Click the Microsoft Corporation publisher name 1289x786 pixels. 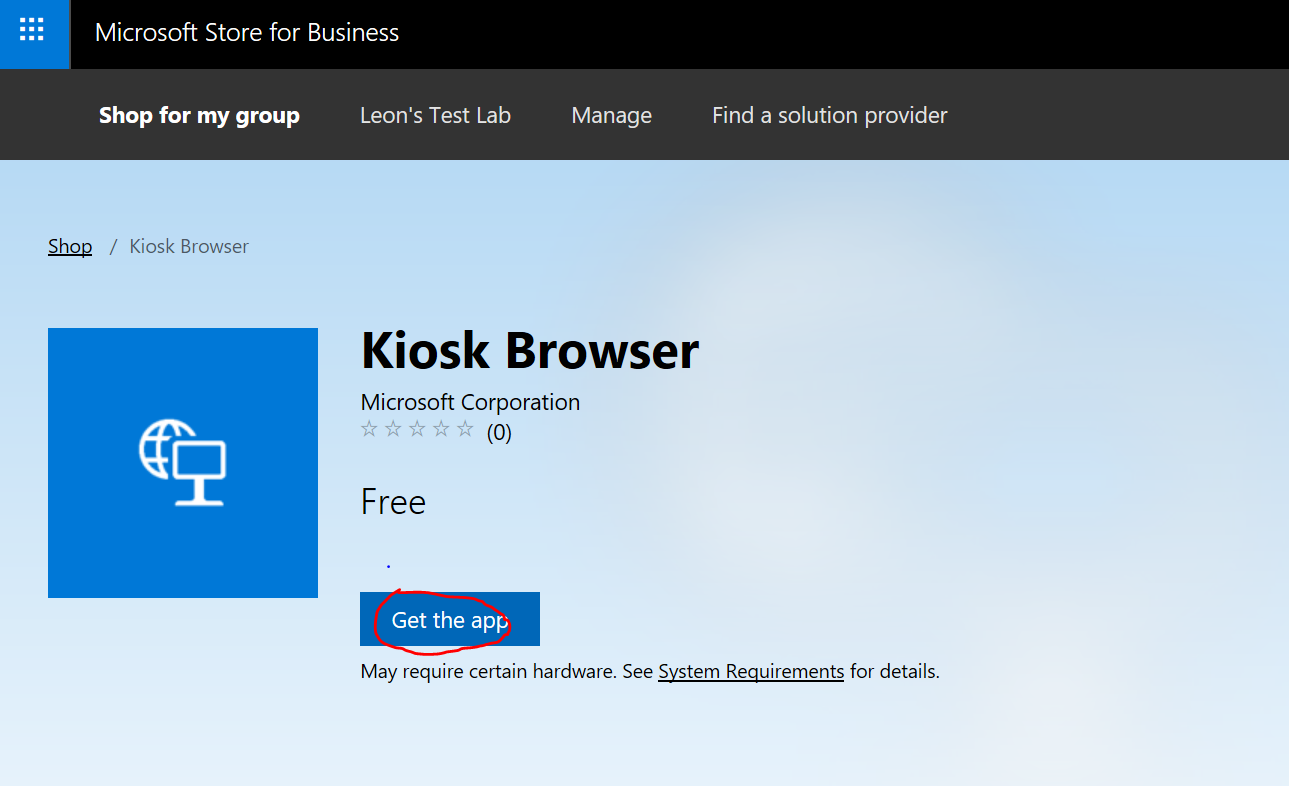[470, 402]
